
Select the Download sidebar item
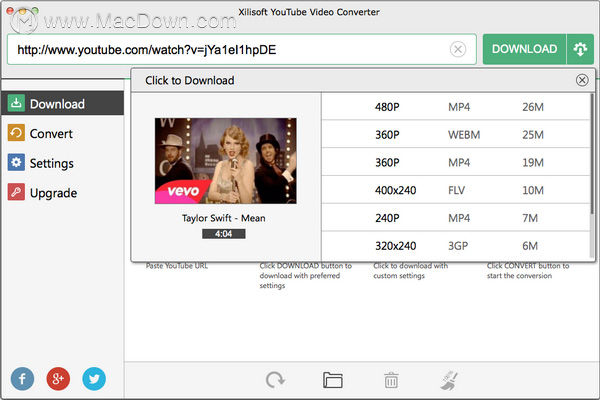point(62,103)
